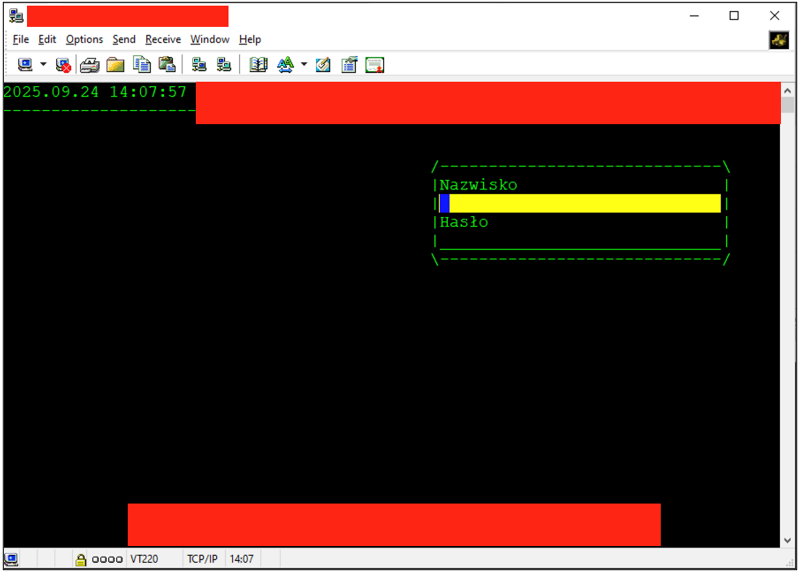Click the font 'A' toolbar icon
Viewport: 799px width, 572px height.
click(285, 65)
